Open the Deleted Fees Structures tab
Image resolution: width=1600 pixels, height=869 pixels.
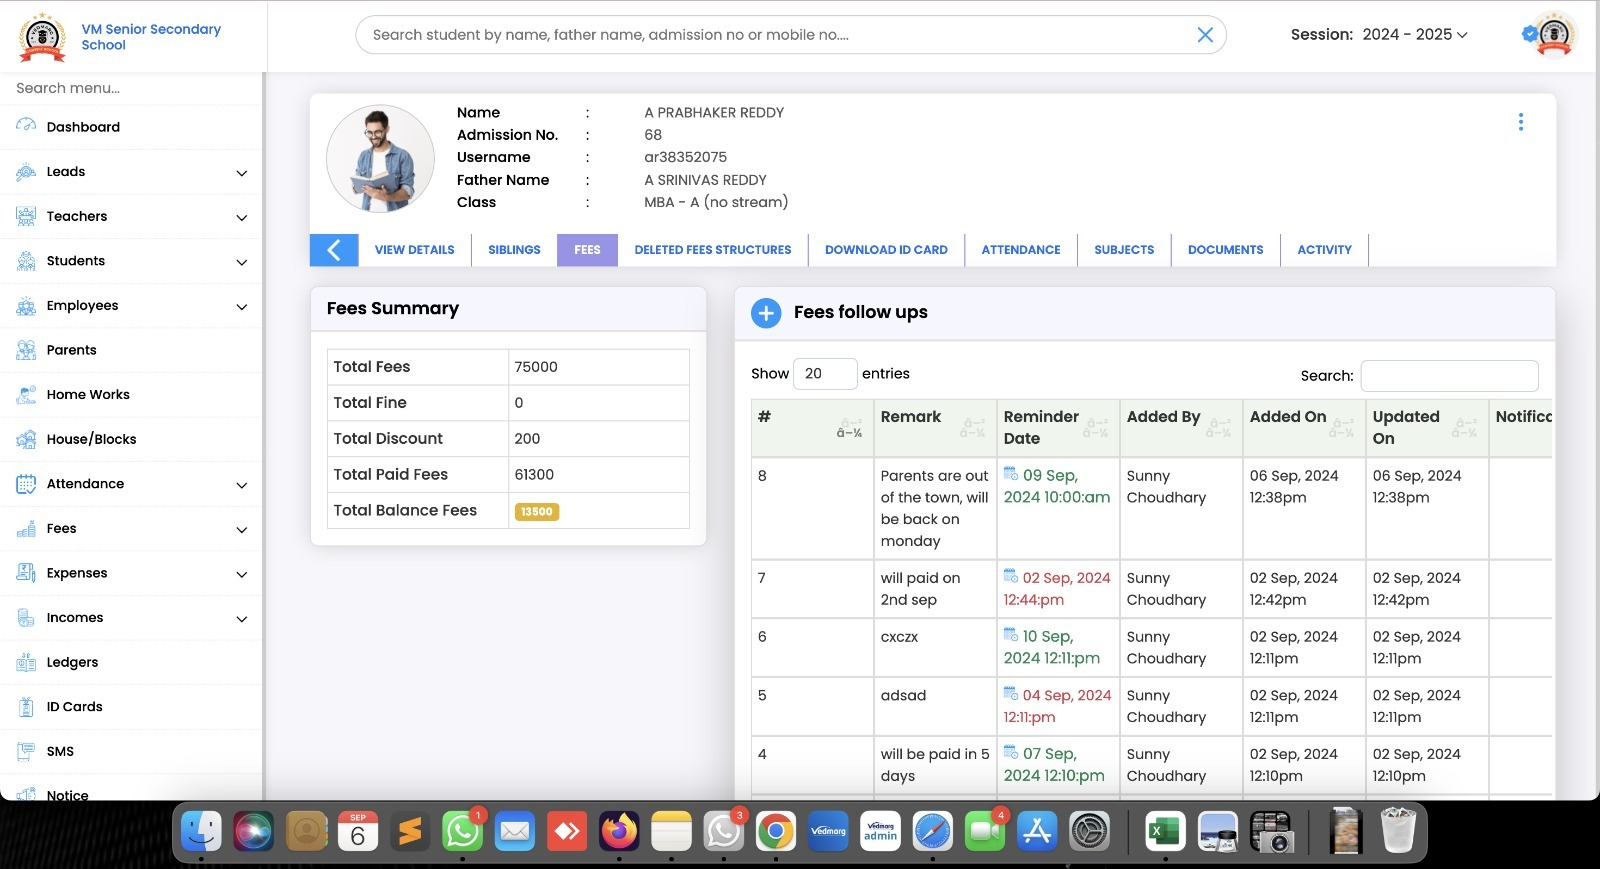(713, 250)
